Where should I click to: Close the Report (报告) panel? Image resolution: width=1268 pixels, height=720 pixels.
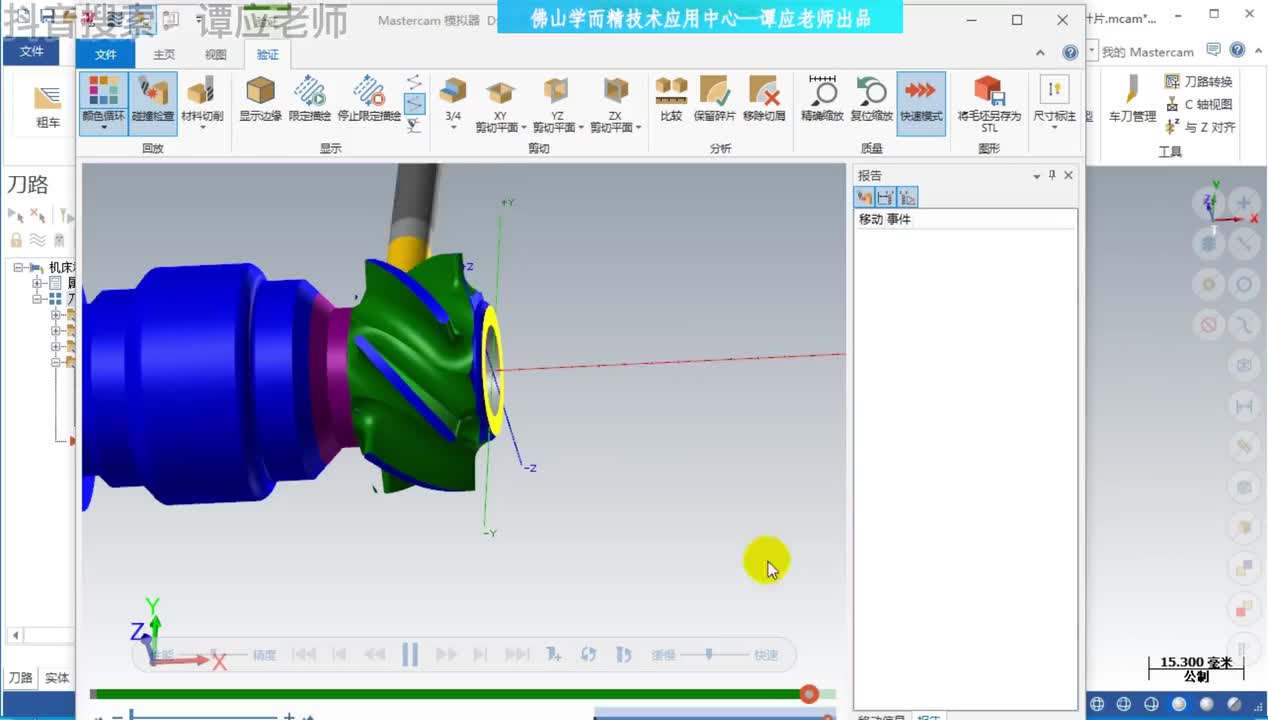click(1068, 175)
